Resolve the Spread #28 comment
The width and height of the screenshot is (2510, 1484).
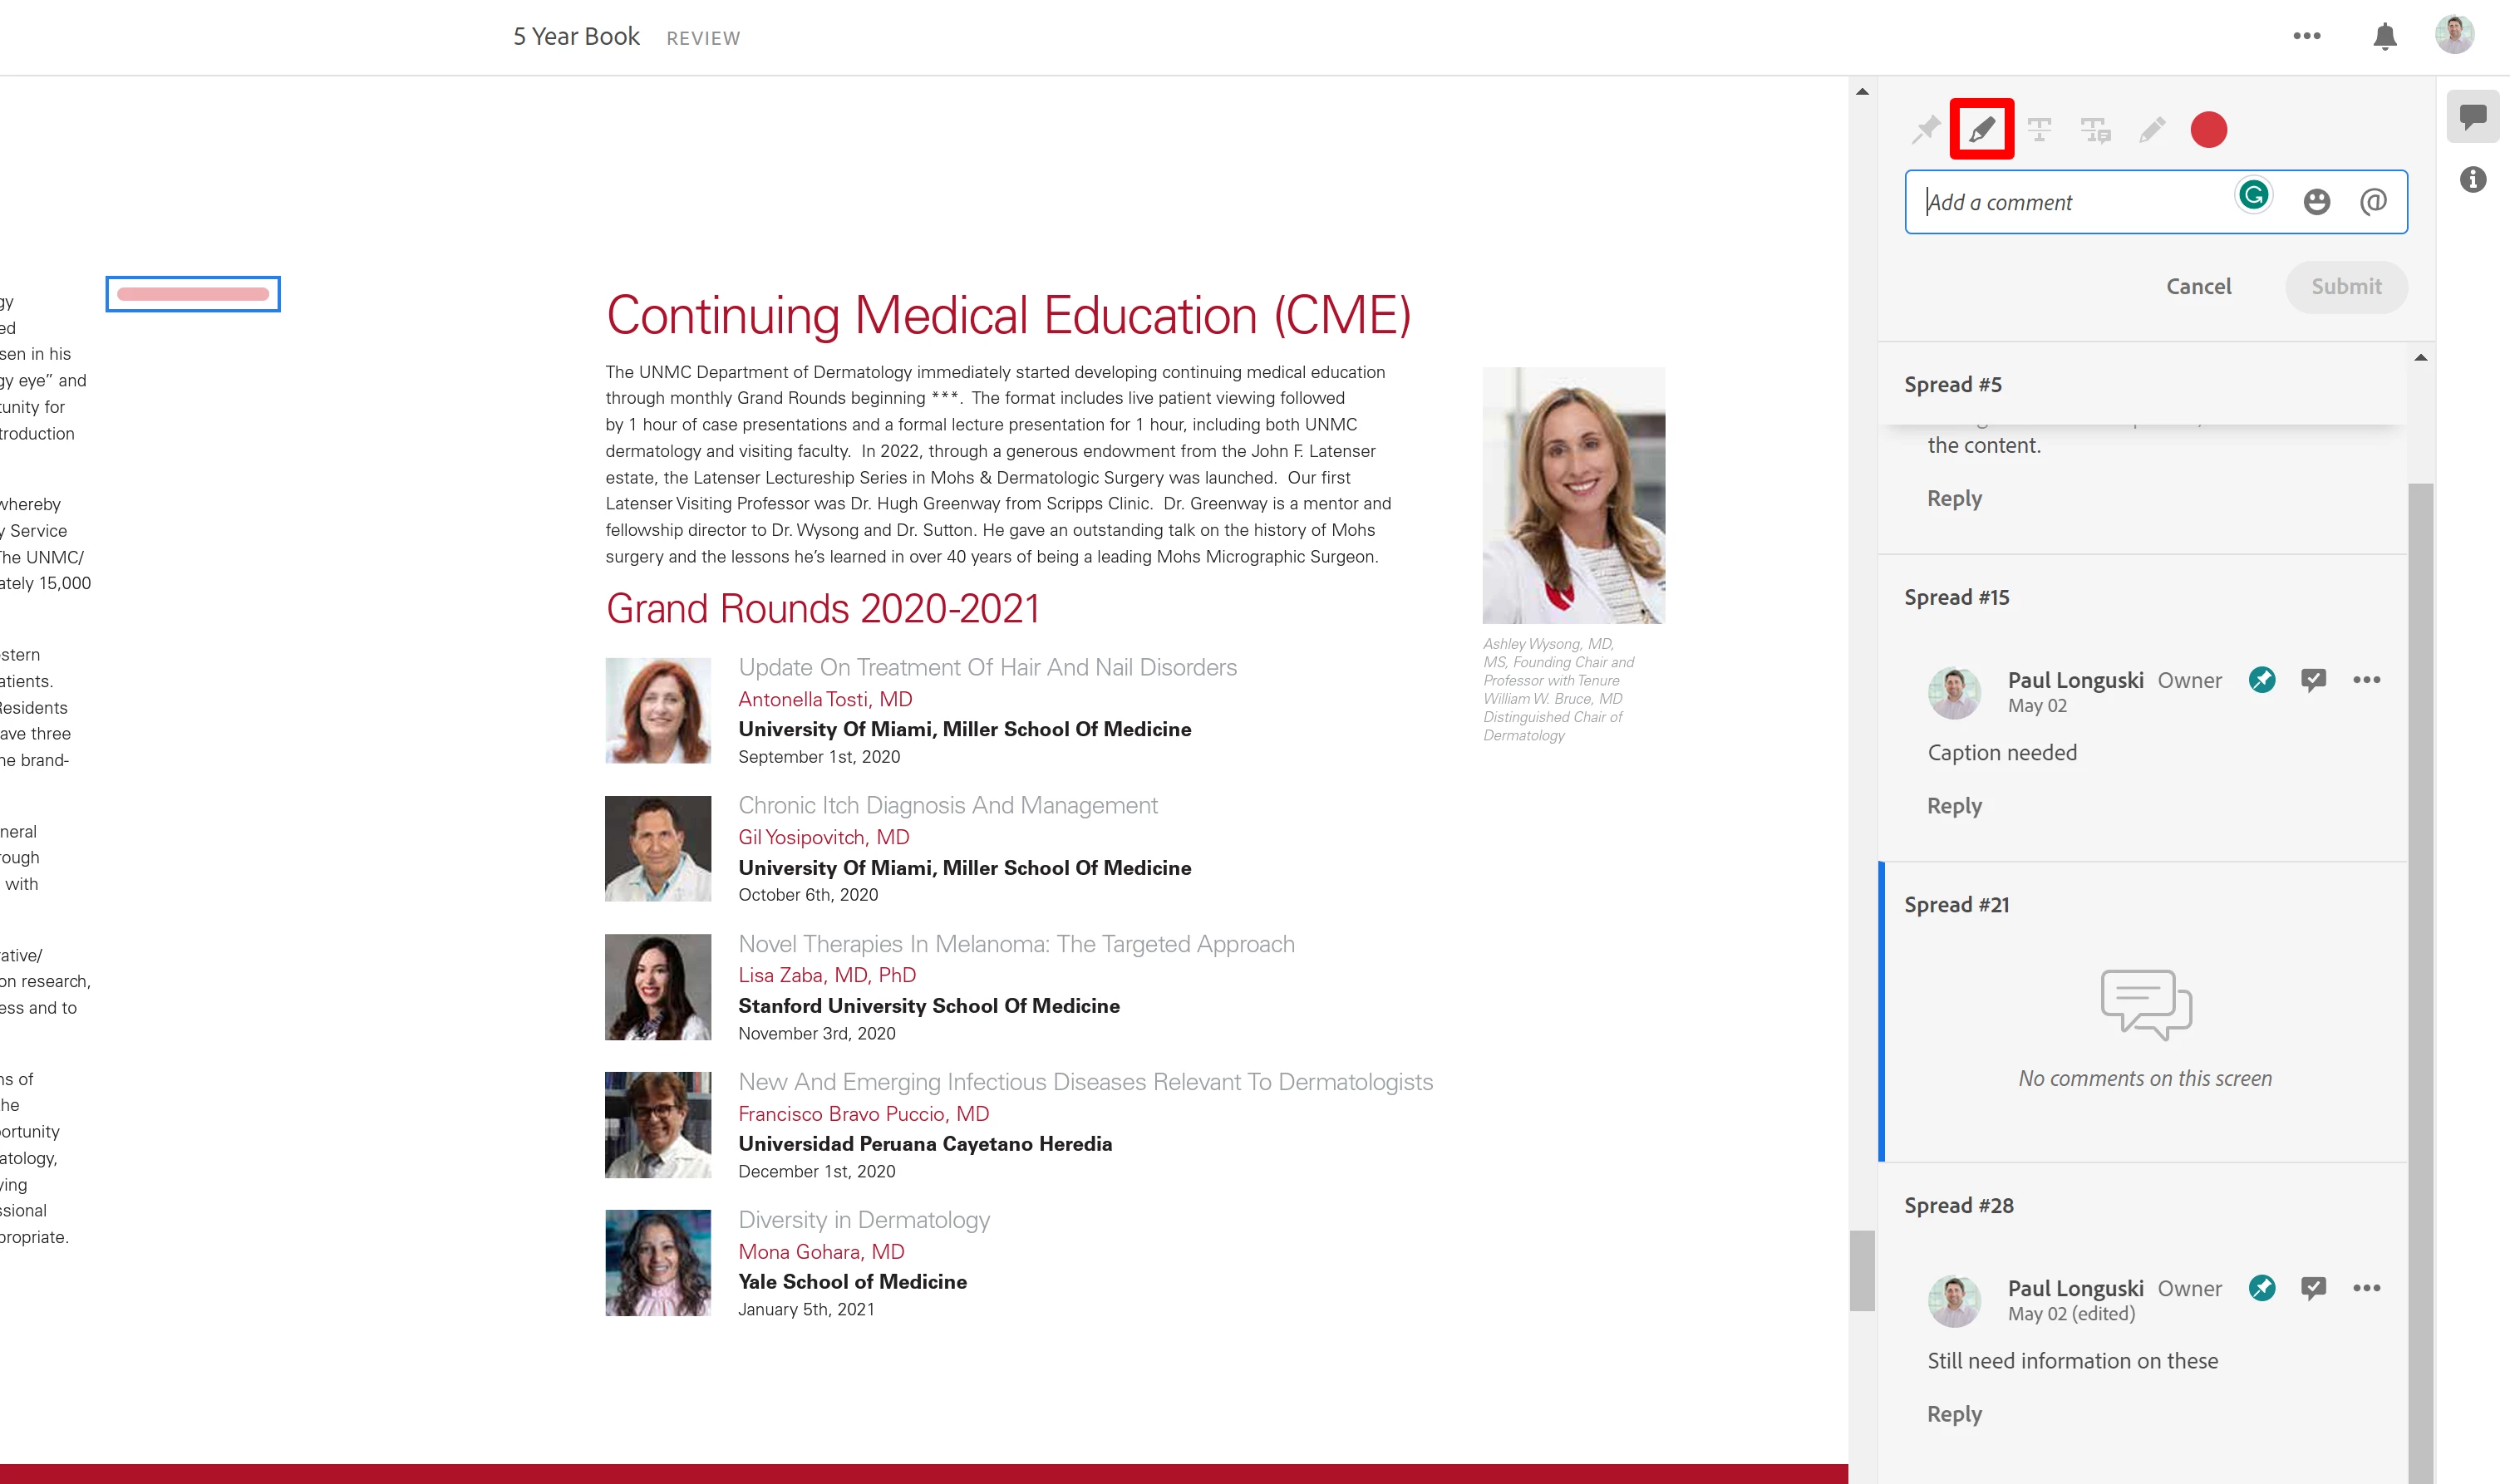2313,1288
